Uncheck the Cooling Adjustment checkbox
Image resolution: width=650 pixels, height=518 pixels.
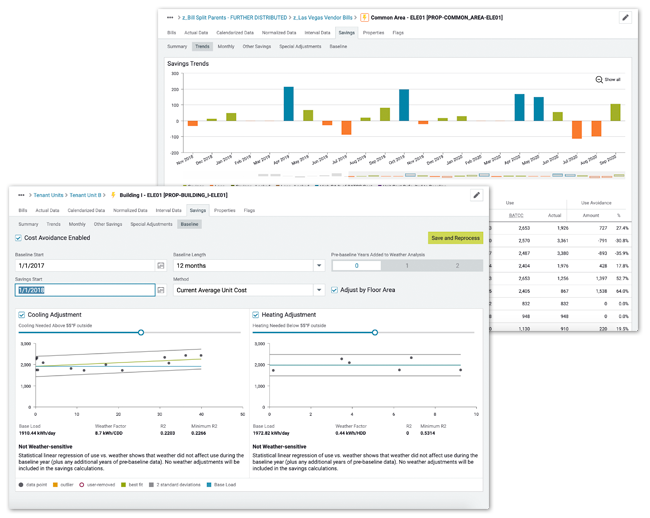pyautogui.click(x=22, y=314)
